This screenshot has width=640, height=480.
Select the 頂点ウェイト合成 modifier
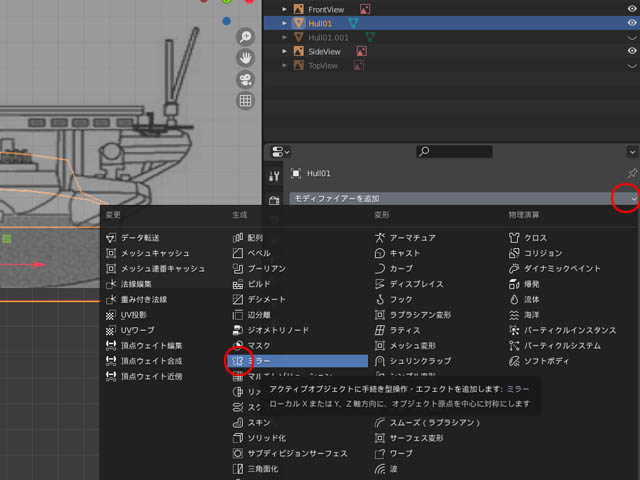click(x=144, y=361)
